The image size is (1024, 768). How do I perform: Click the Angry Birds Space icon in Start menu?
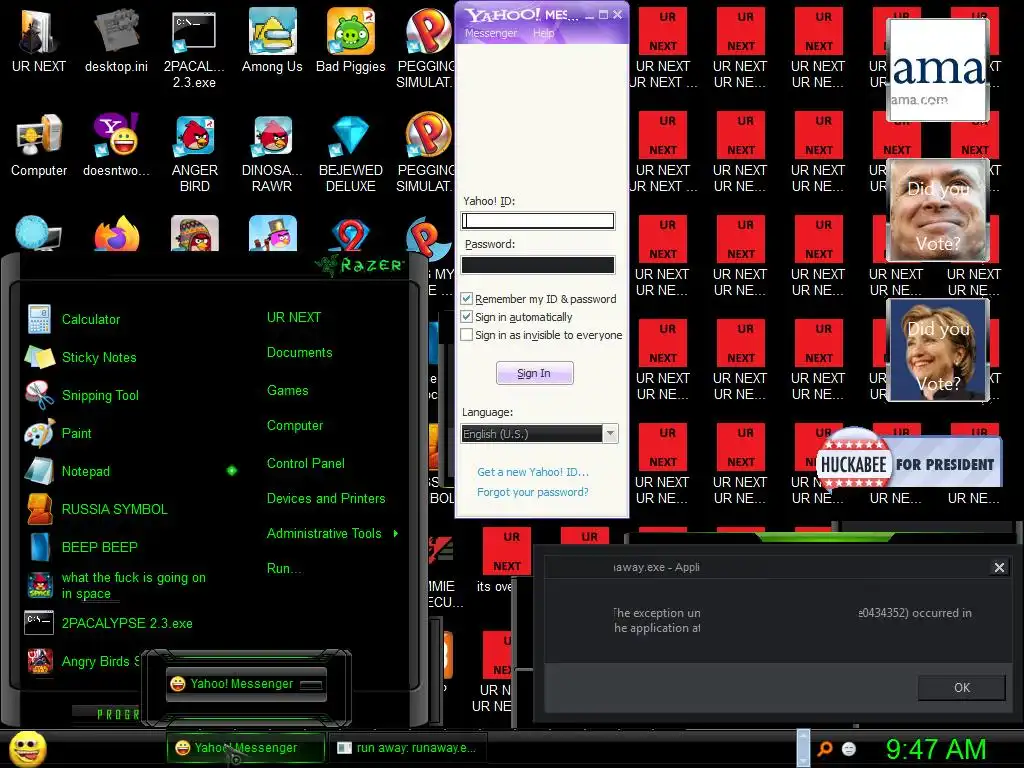39,584
